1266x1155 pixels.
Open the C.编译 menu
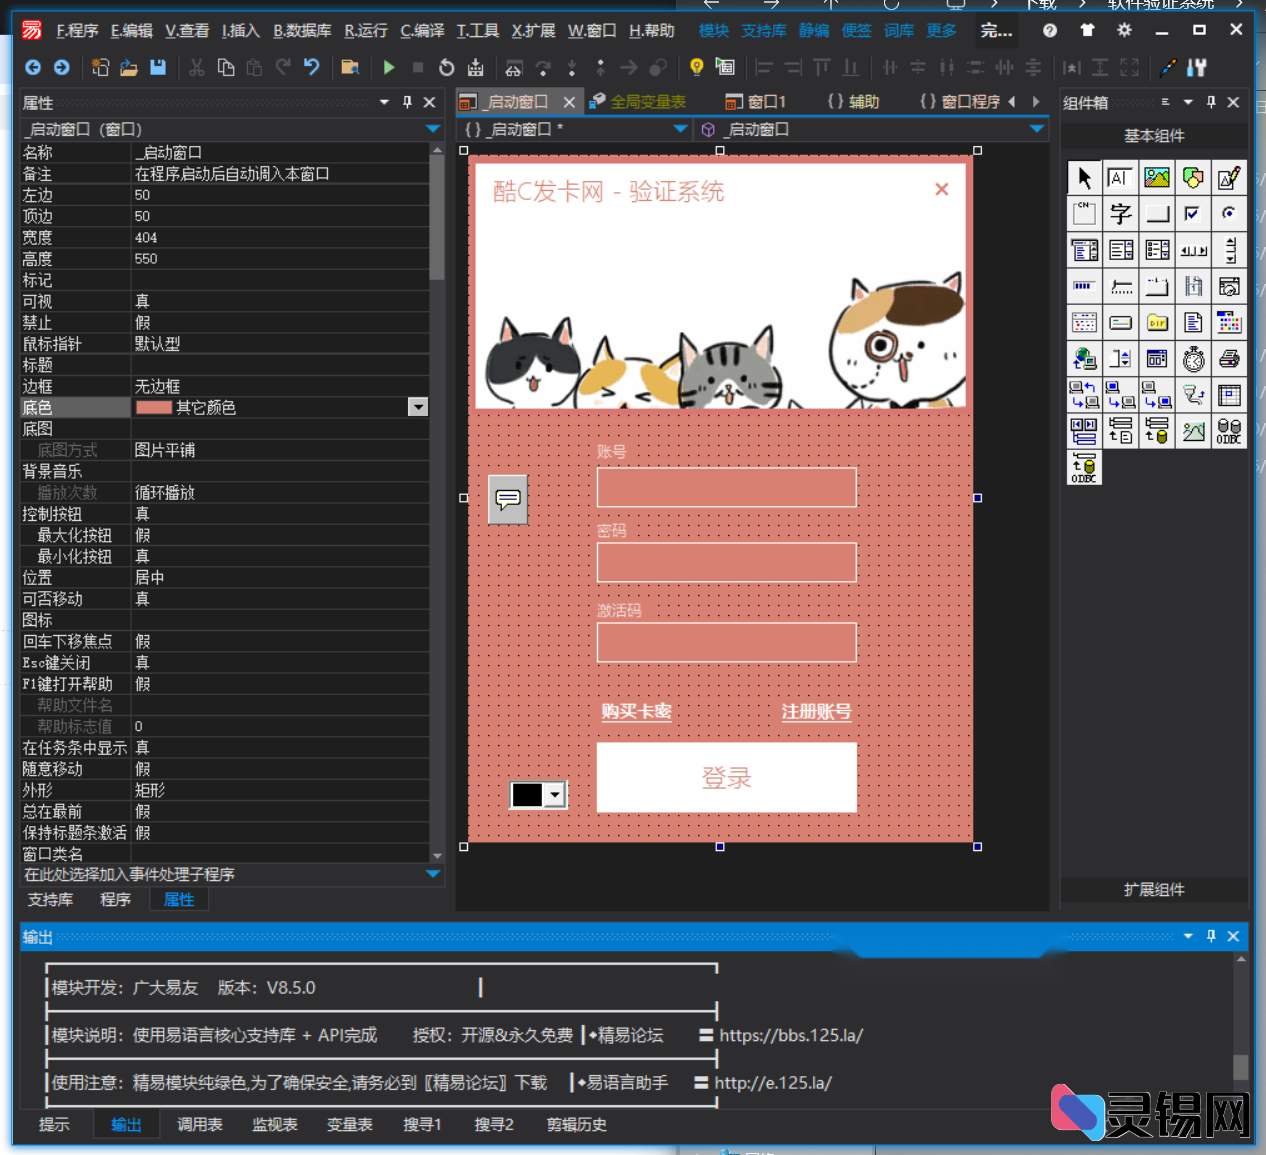pos(422,31)
